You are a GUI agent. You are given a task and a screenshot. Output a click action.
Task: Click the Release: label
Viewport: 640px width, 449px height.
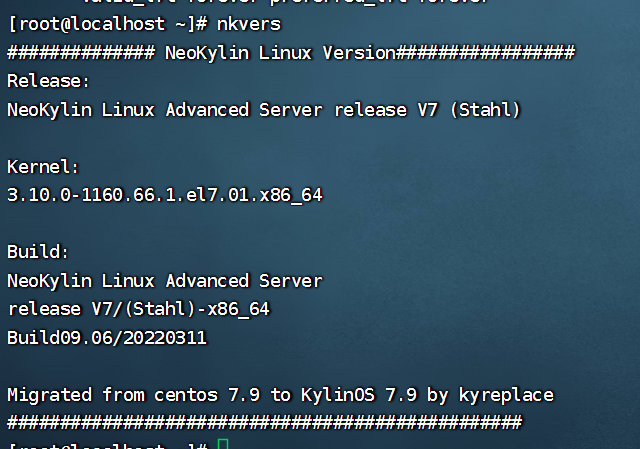tap(48, 81)
